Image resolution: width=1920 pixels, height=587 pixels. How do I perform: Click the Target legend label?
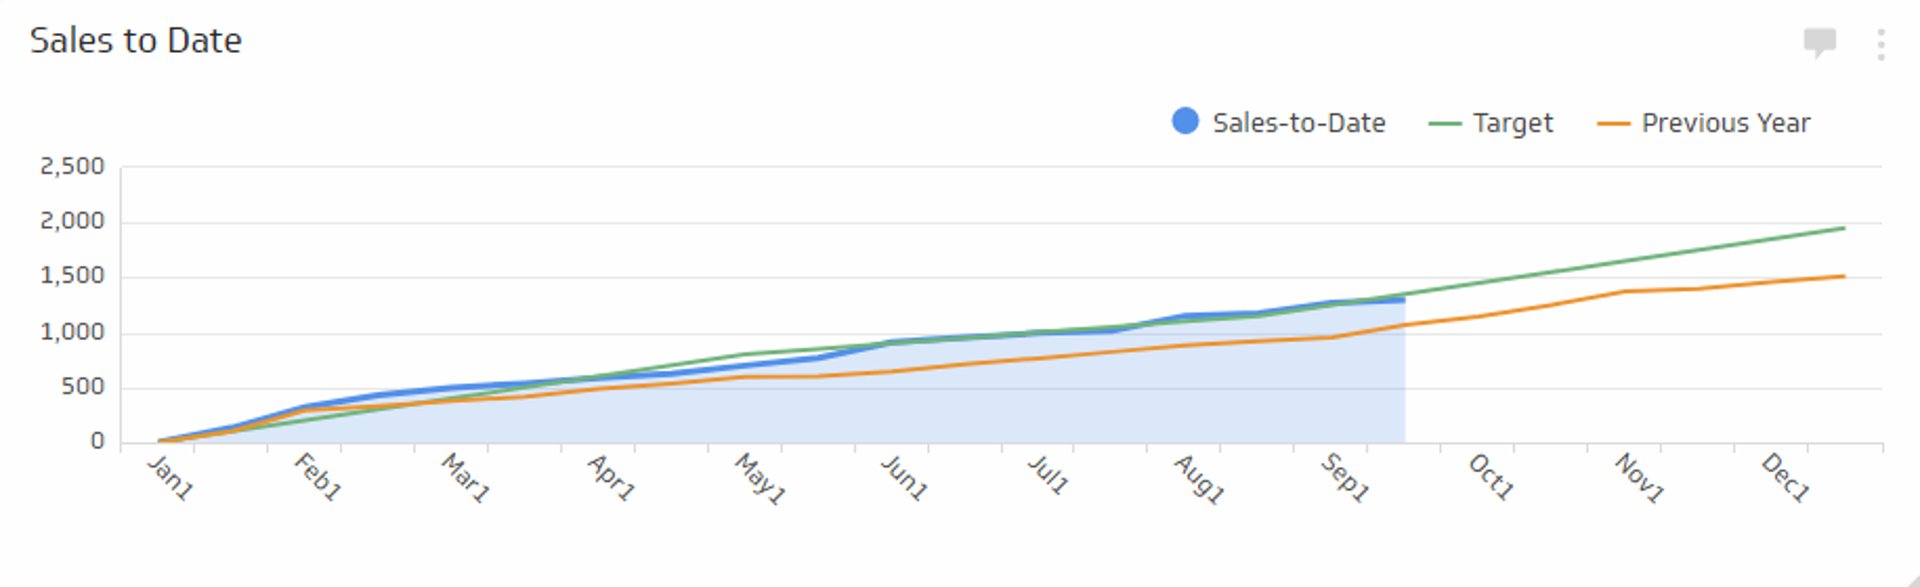point(1513,122)
